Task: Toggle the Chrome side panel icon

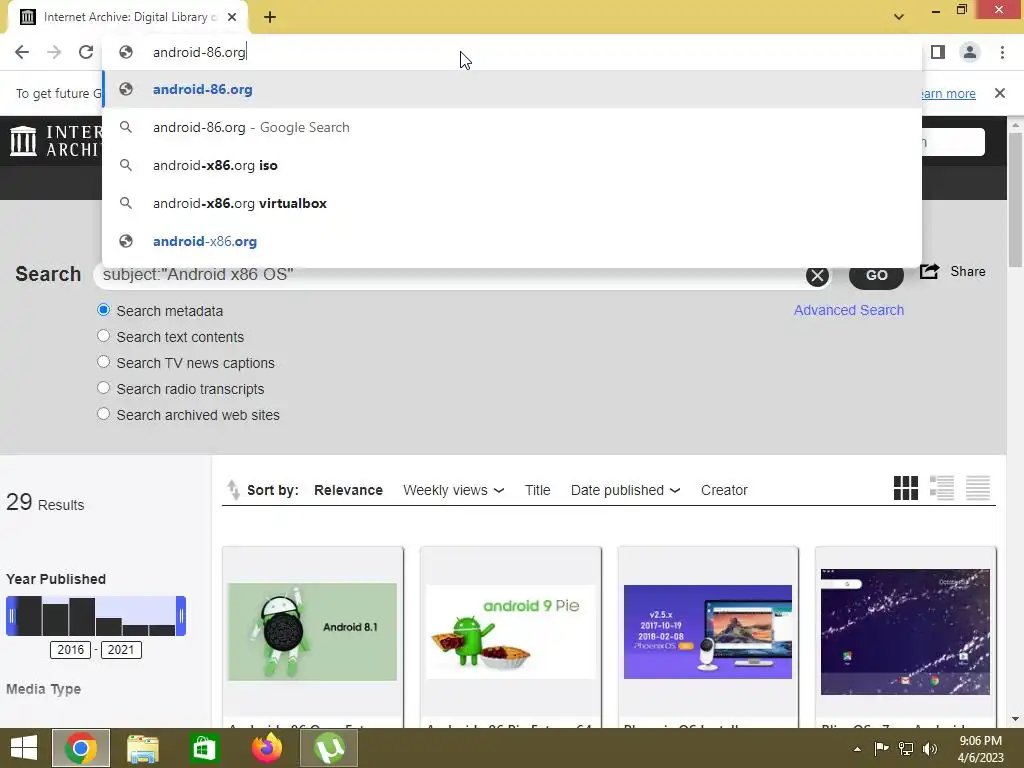Action: 938,52
